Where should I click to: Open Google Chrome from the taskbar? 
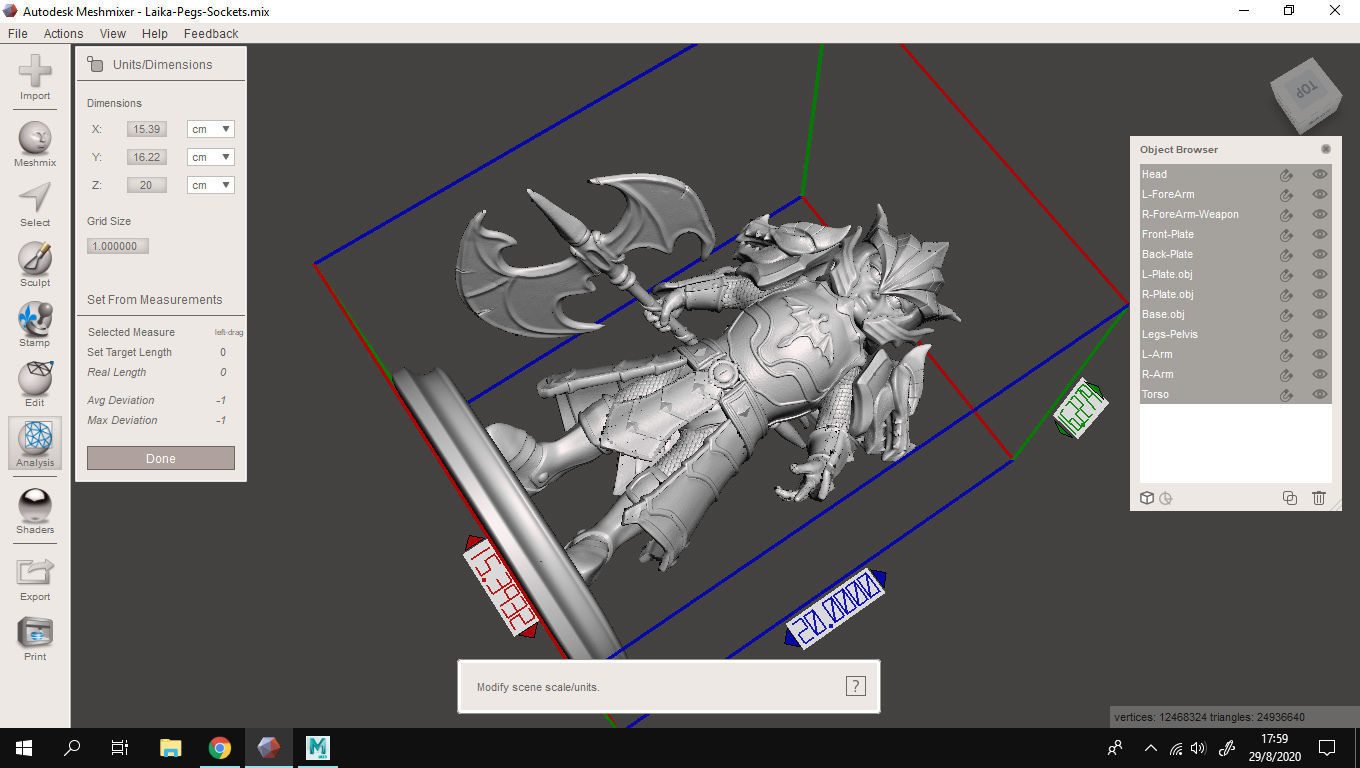tap(220, 748)
